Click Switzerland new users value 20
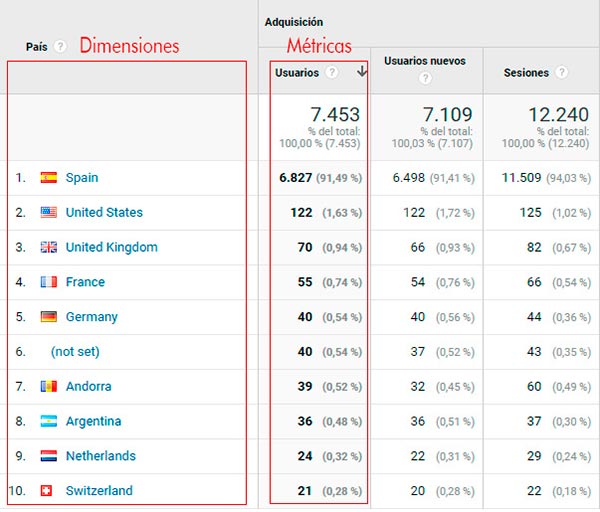Screen dimensions: 600x512 tap(418, 491)
